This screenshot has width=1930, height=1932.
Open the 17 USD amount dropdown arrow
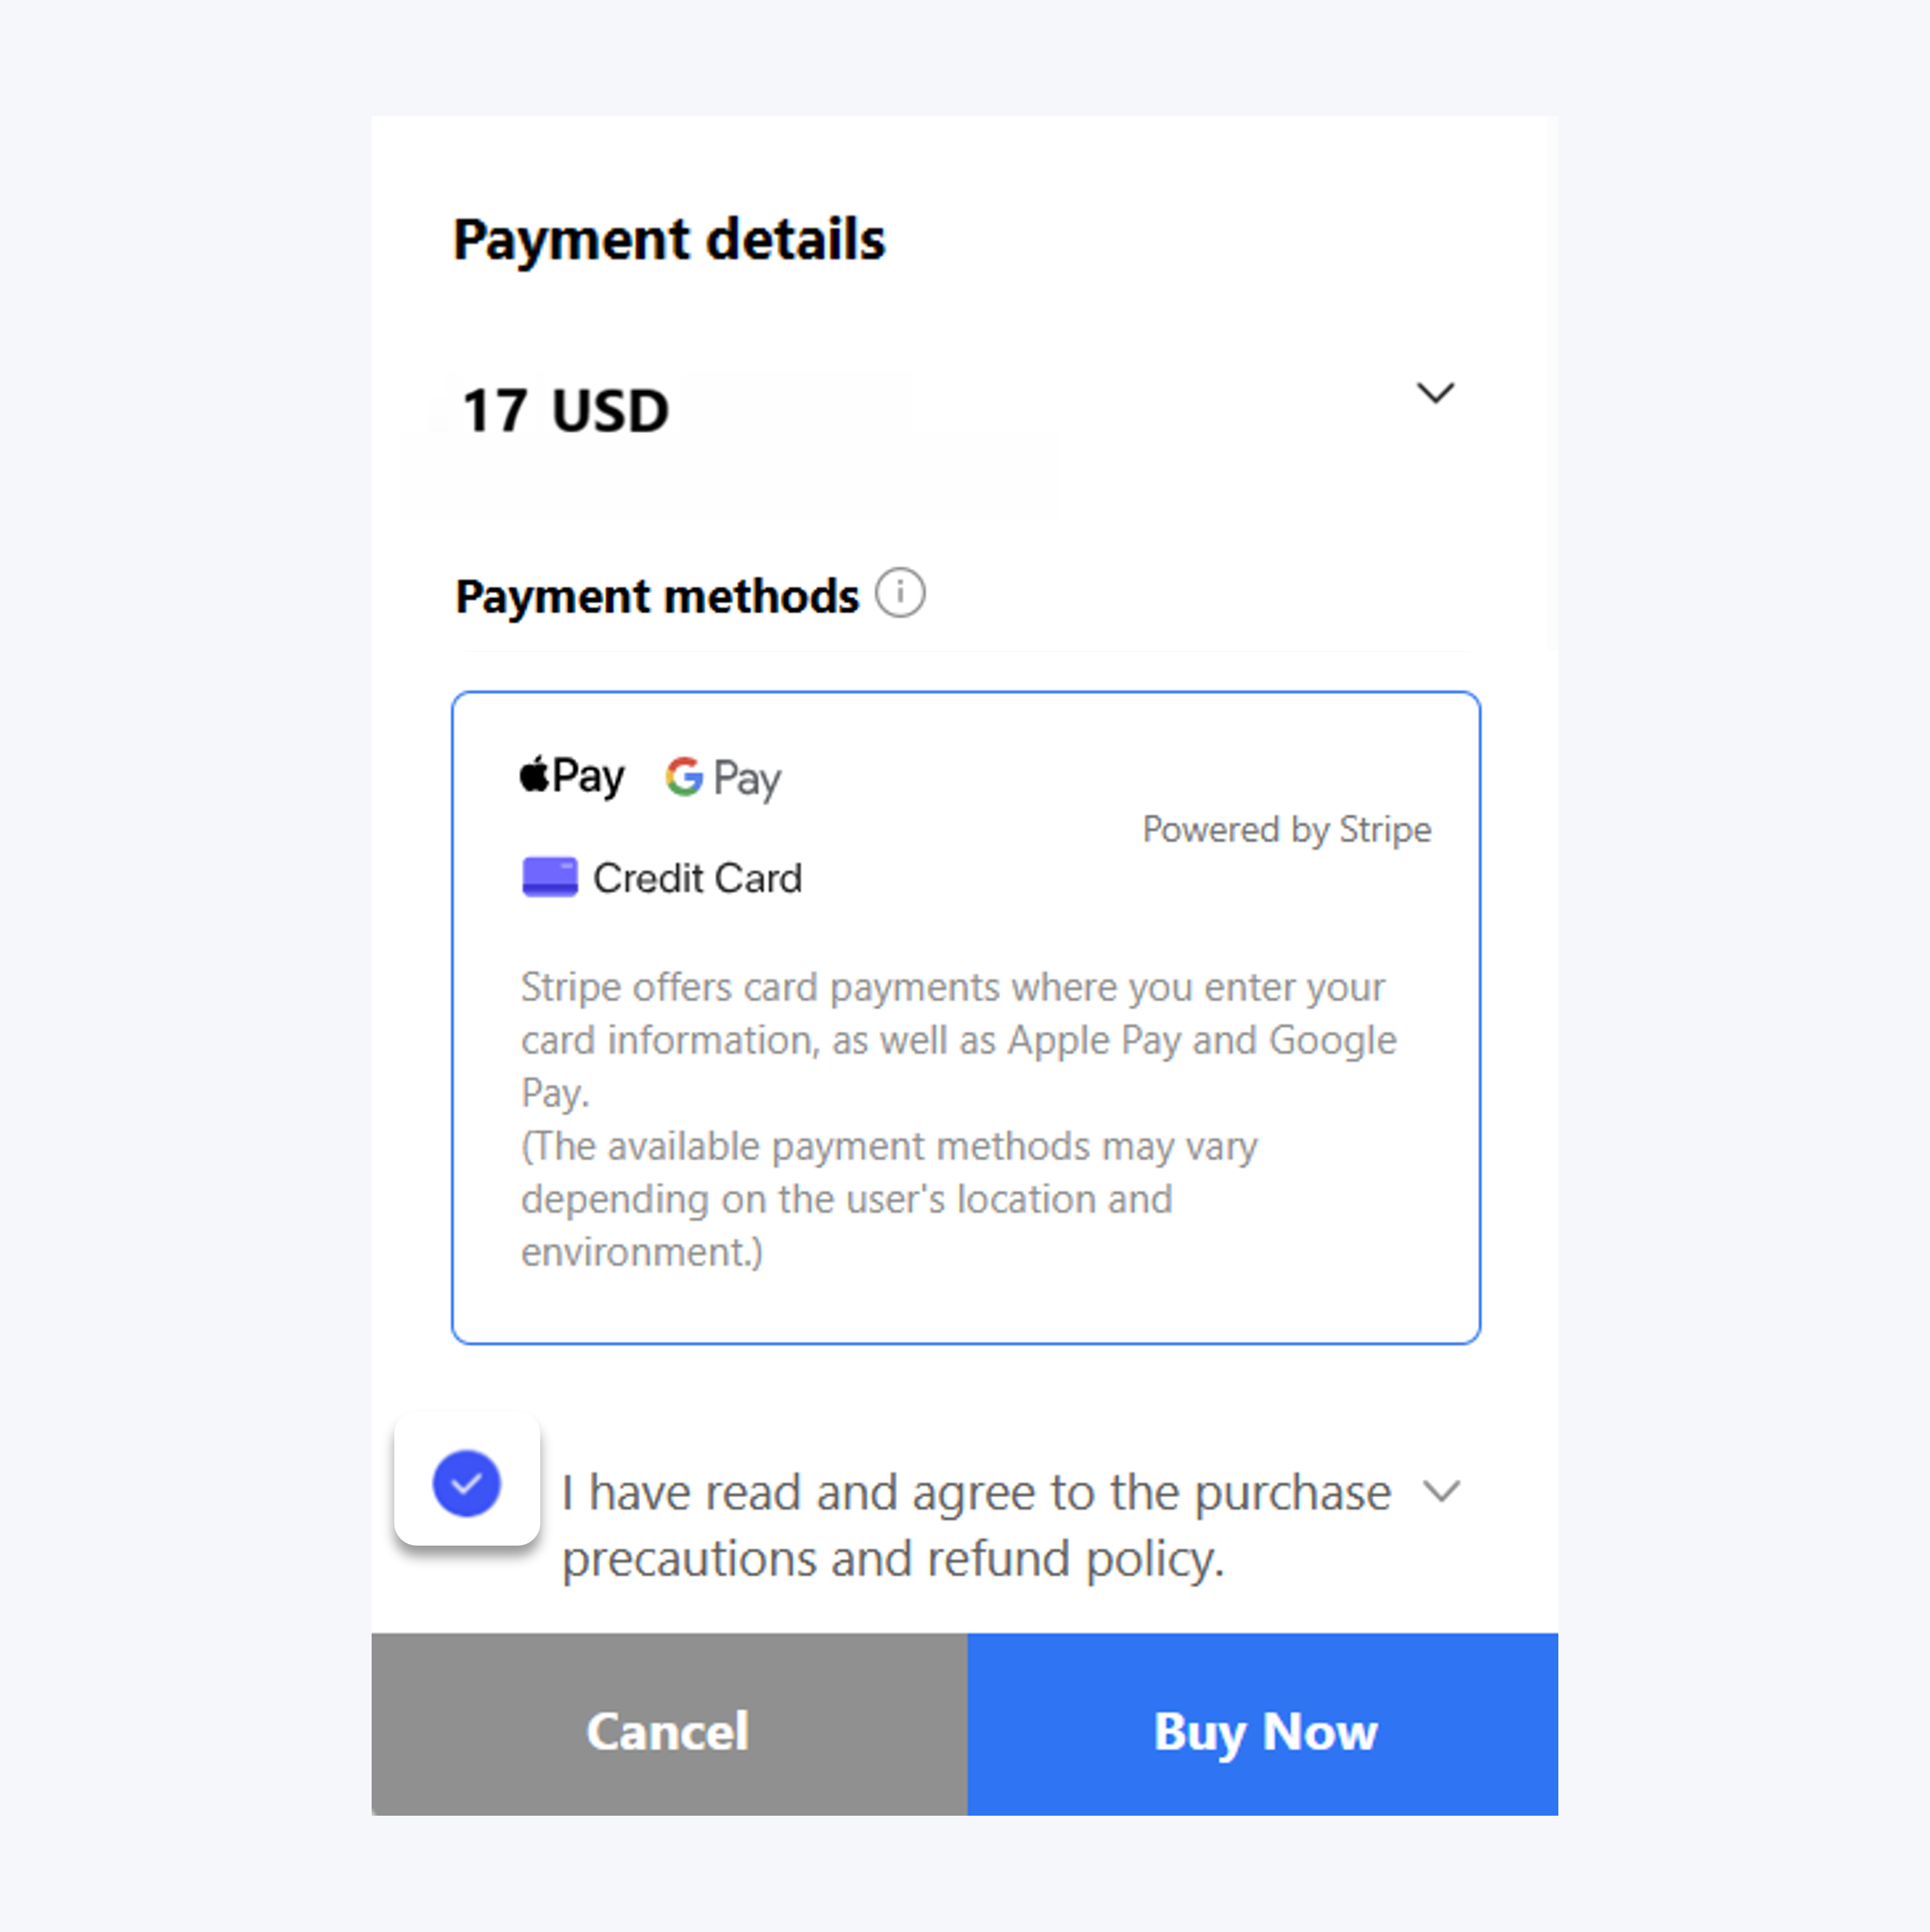[1435, 393]
